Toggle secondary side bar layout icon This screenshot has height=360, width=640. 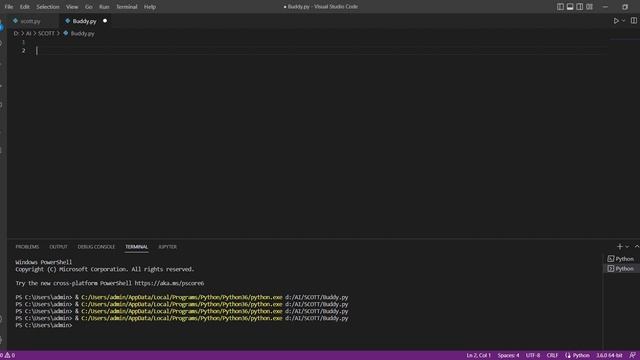(x=580, y=7)
